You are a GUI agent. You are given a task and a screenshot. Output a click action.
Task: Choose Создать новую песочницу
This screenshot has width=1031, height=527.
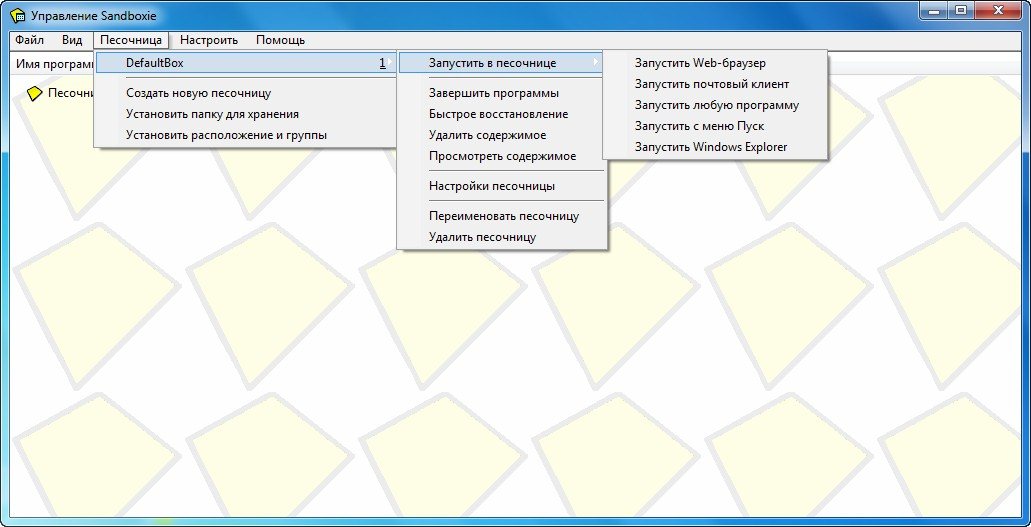point(198,93)
